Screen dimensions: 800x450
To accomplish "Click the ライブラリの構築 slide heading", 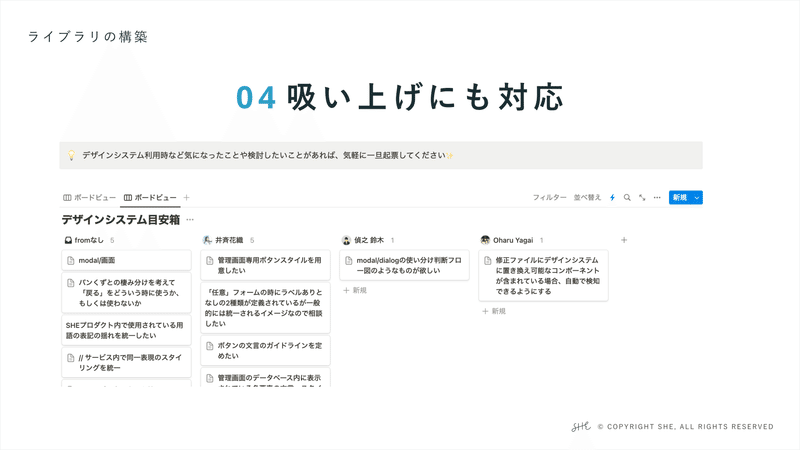I will pyautogui.click(x=88, y=37).
